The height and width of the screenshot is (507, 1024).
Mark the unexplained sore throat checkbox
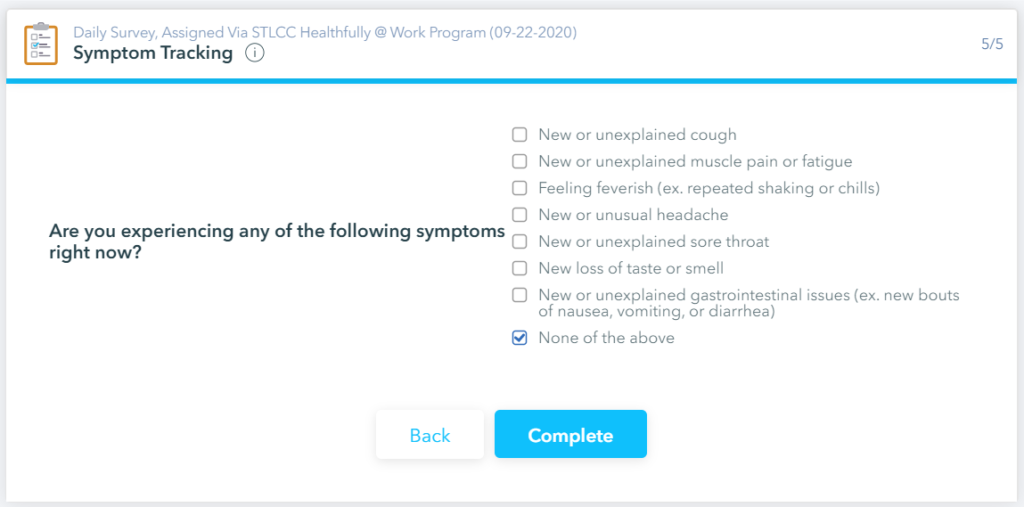pos(519,241)
